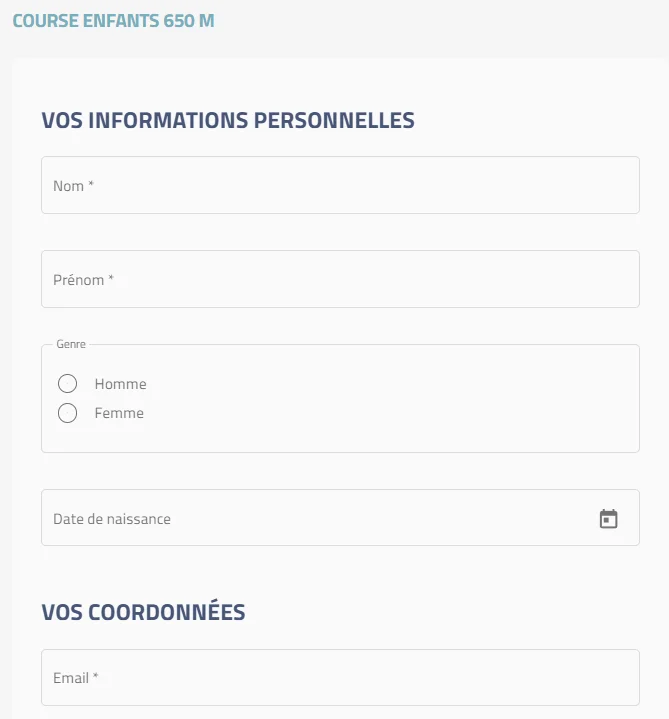Select the Femme radio button

67,413
